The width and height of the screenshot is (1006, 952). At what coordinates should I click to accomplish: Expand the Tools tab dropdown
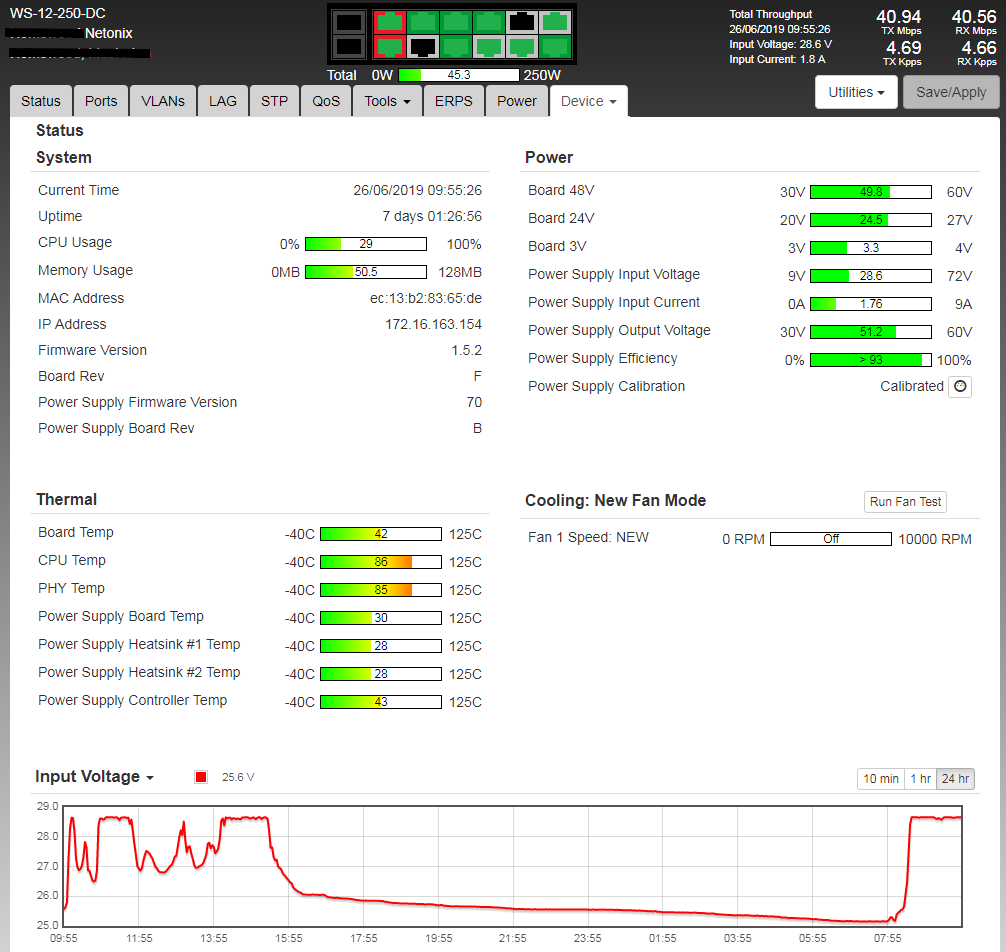(x=388, y=101)
